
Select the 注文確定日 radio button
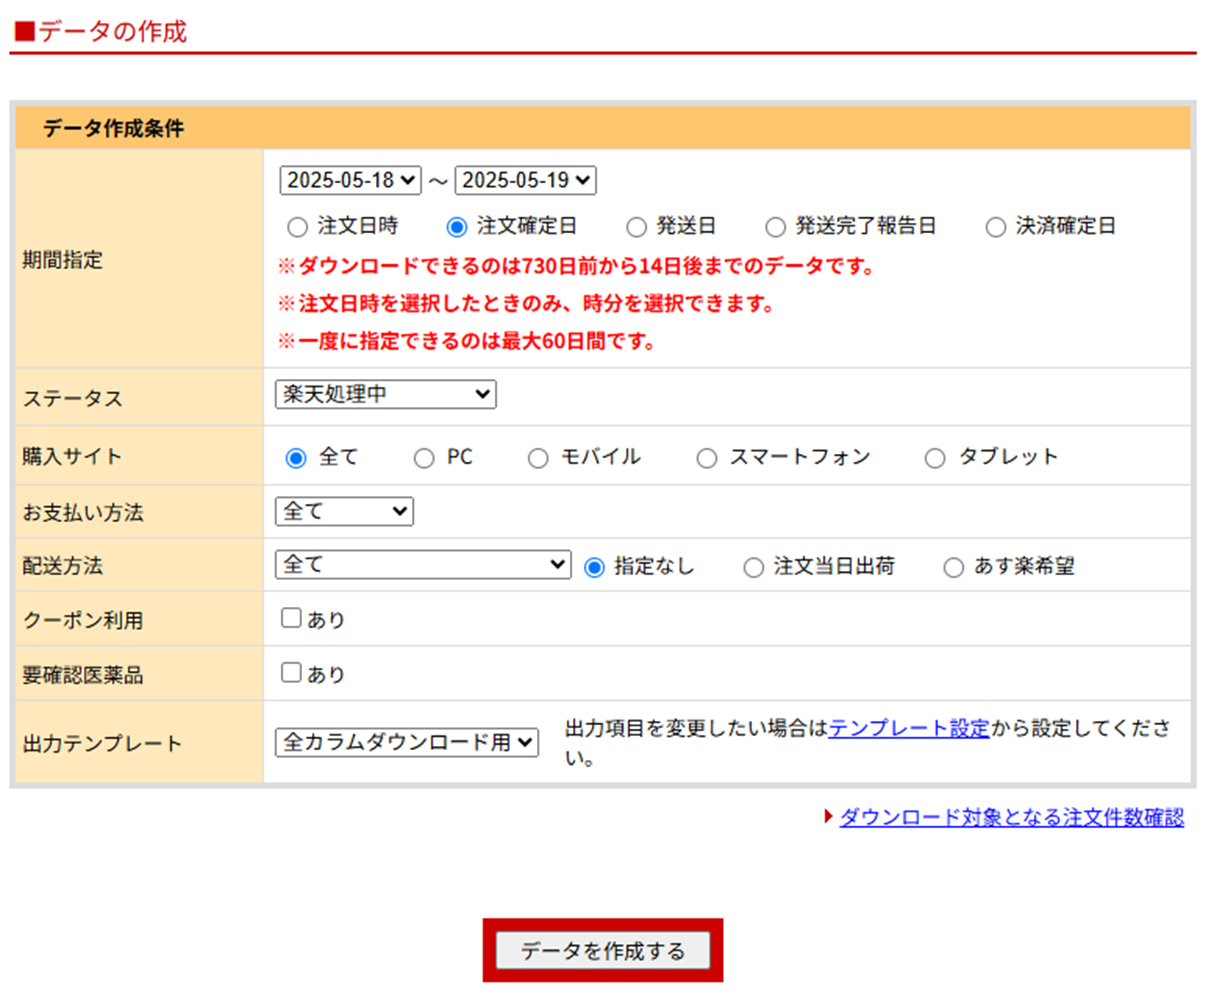[x=457, y=228]
